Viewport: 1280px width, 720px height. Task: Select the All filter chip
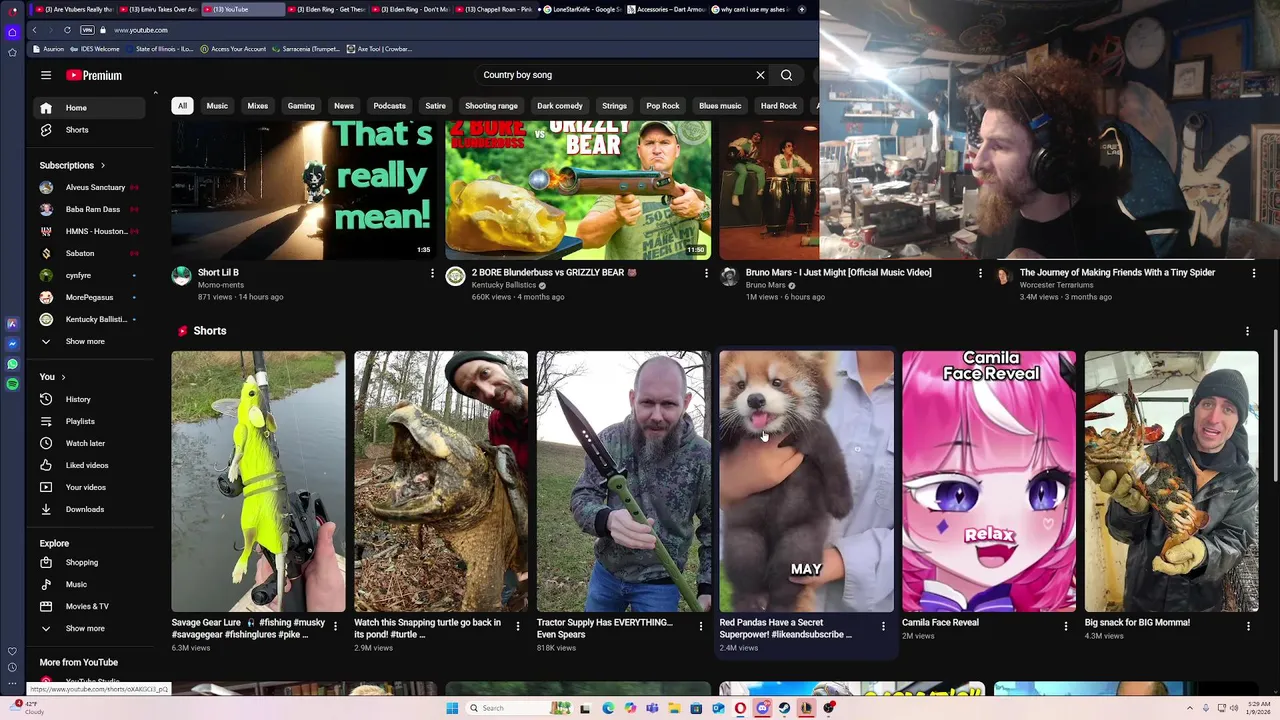[x=182, y=106]
